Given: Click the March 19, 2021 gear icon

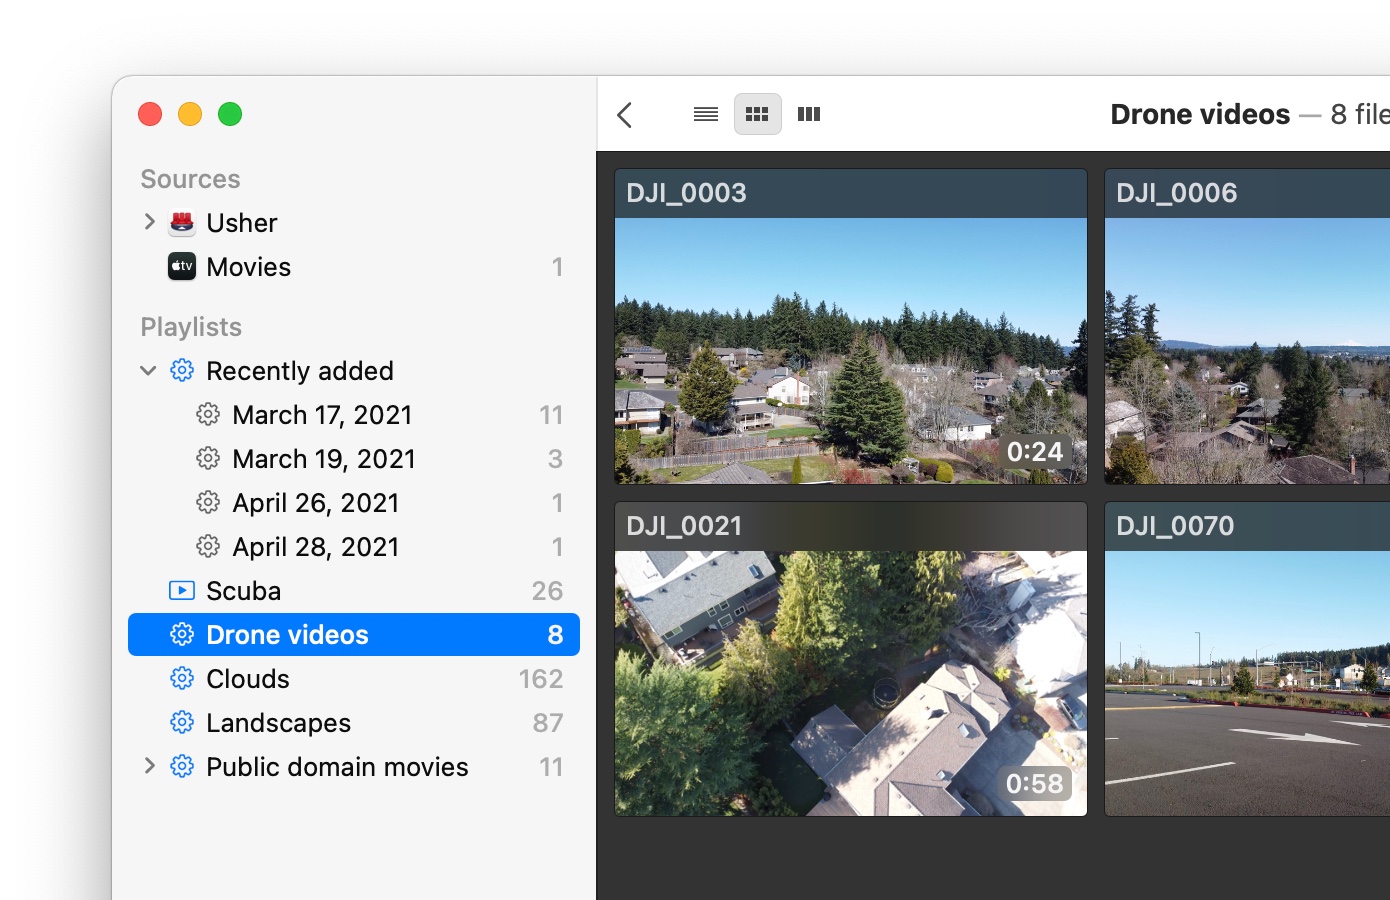Looking at the screenshot, I should click(208, 458).
